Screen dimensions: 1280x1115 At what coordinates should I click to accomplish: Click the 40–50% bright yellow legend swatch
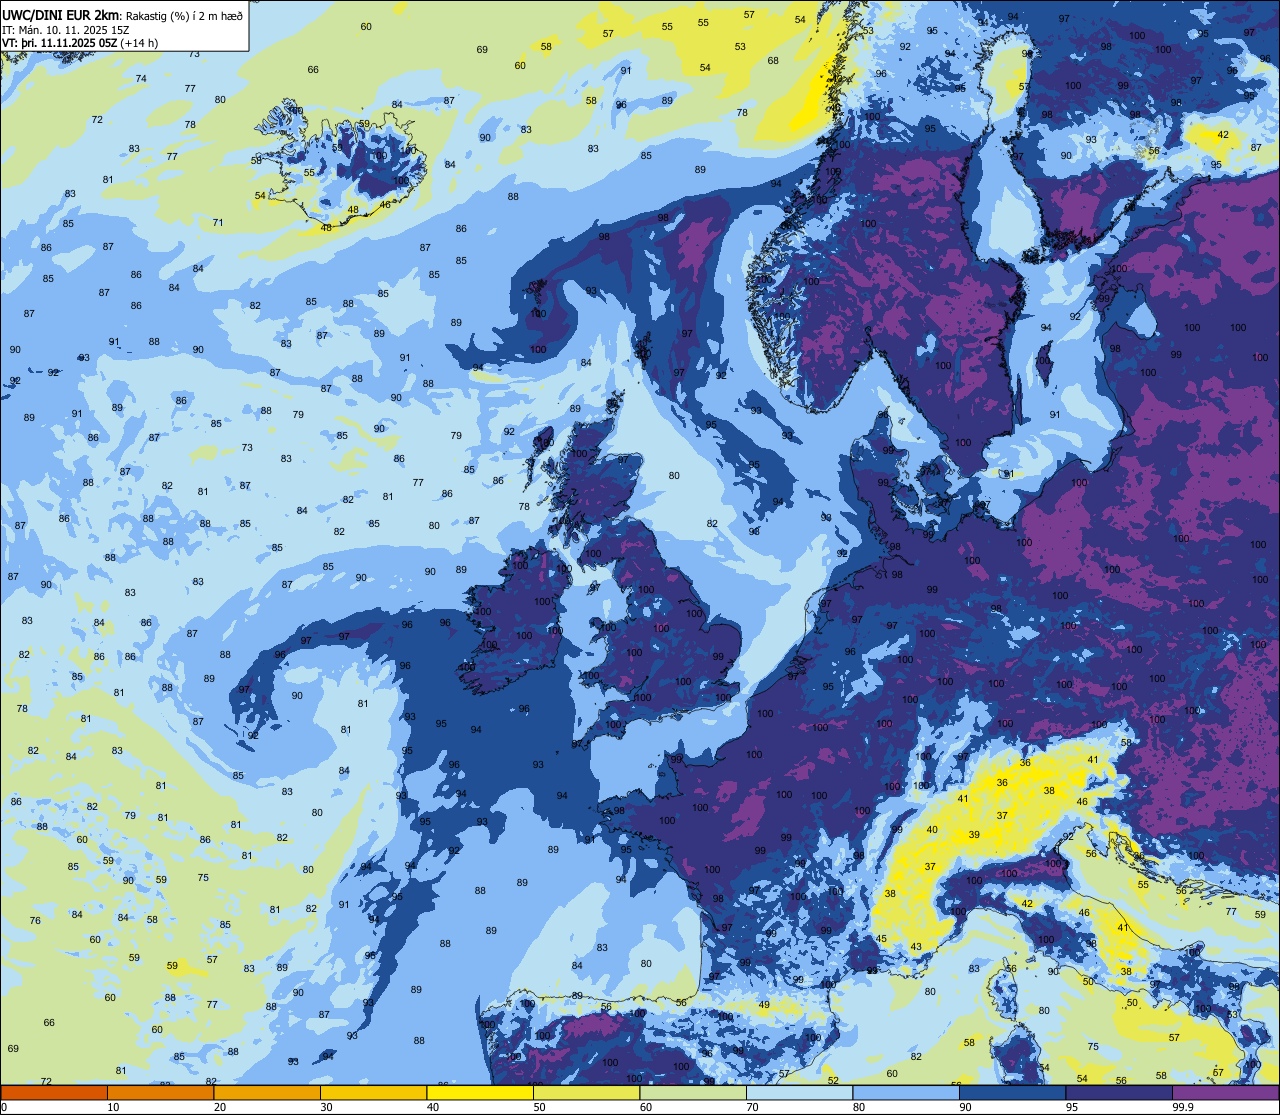point(480,1092)
